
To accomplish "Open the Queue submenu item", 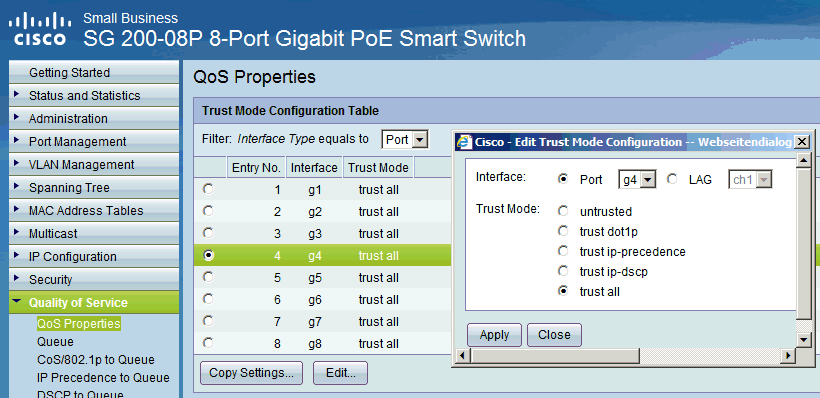I will coord(55,342).
